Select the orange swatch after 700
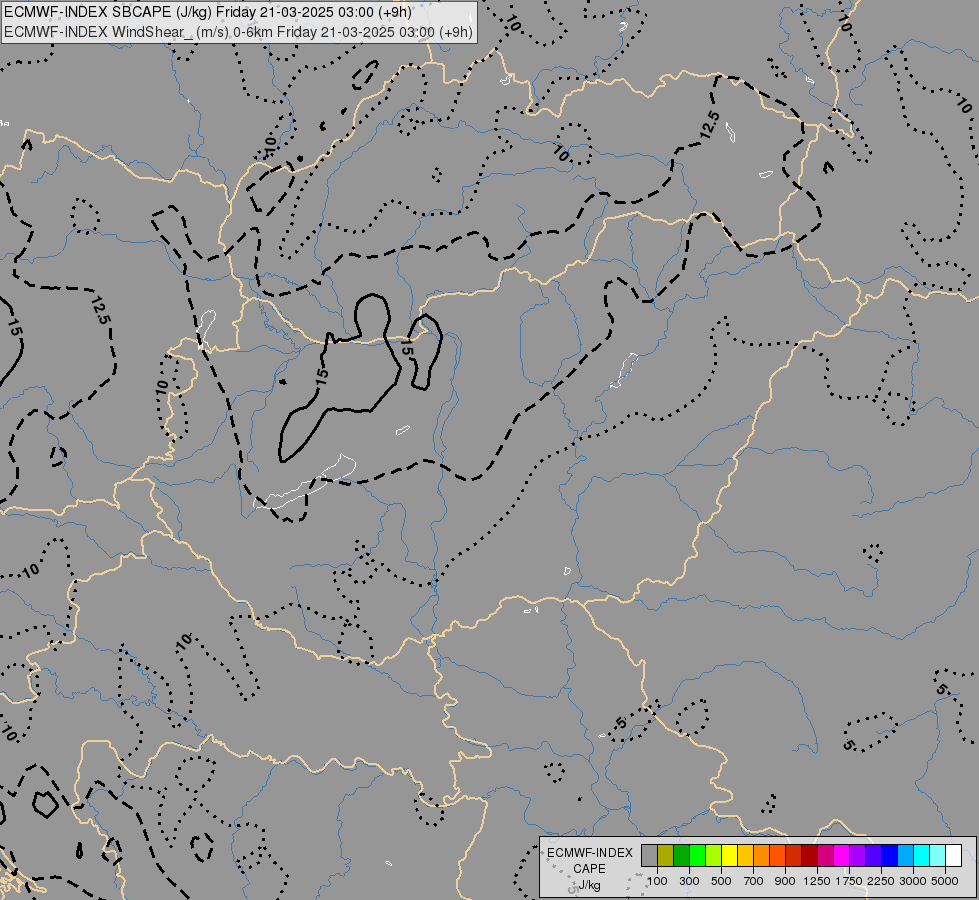The image size is (979, 900). tap(761, 856)
